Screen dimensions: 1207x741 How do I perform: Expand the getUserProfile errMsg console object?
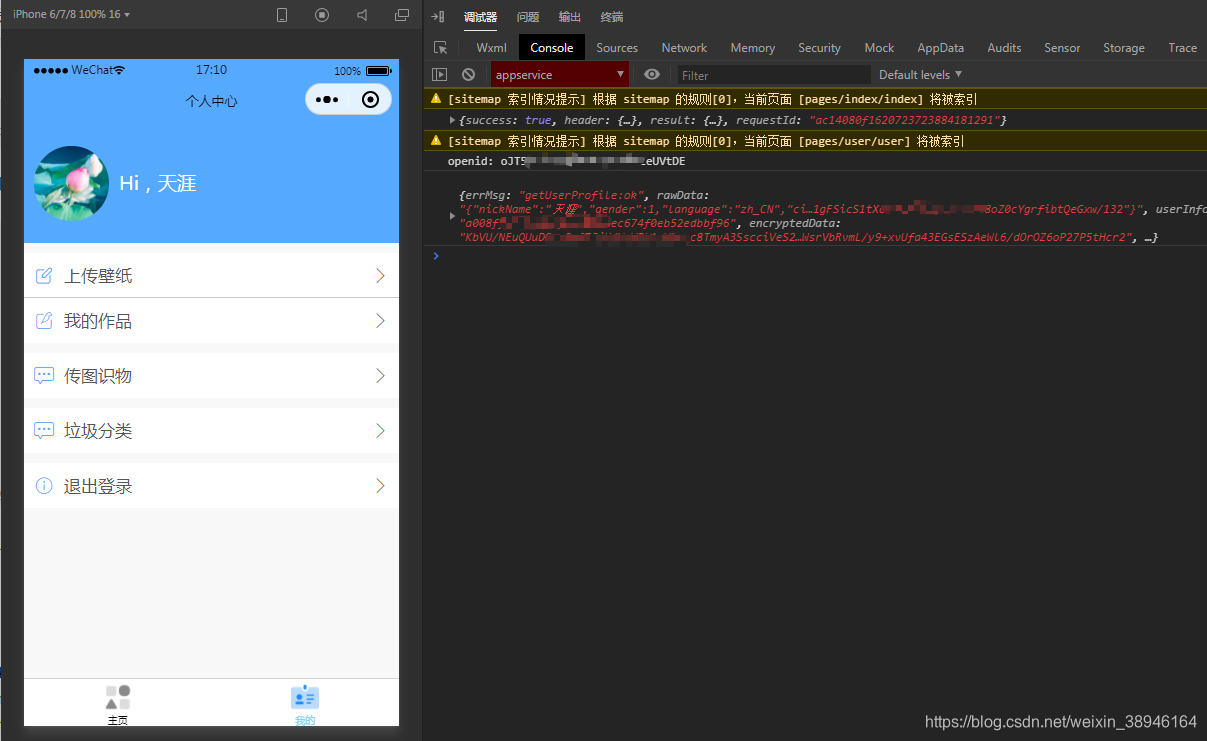(452, 216)
